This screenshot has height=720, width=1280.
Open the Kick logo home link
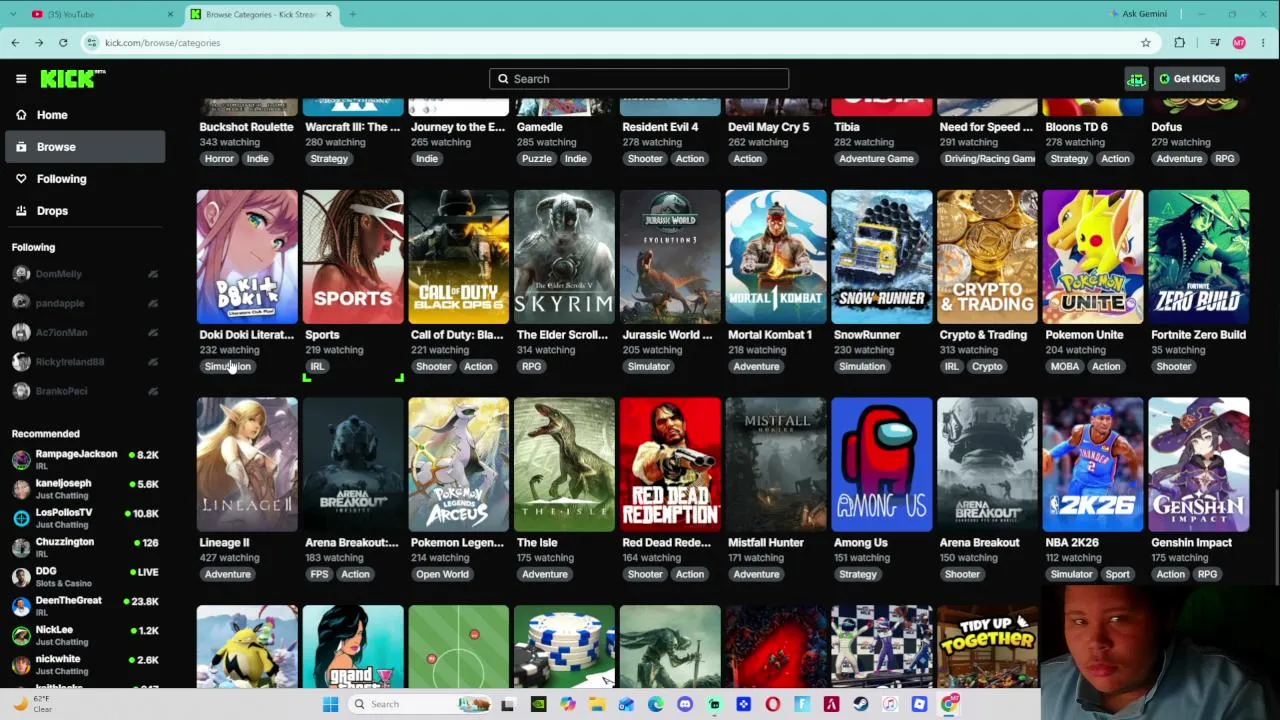72,79
